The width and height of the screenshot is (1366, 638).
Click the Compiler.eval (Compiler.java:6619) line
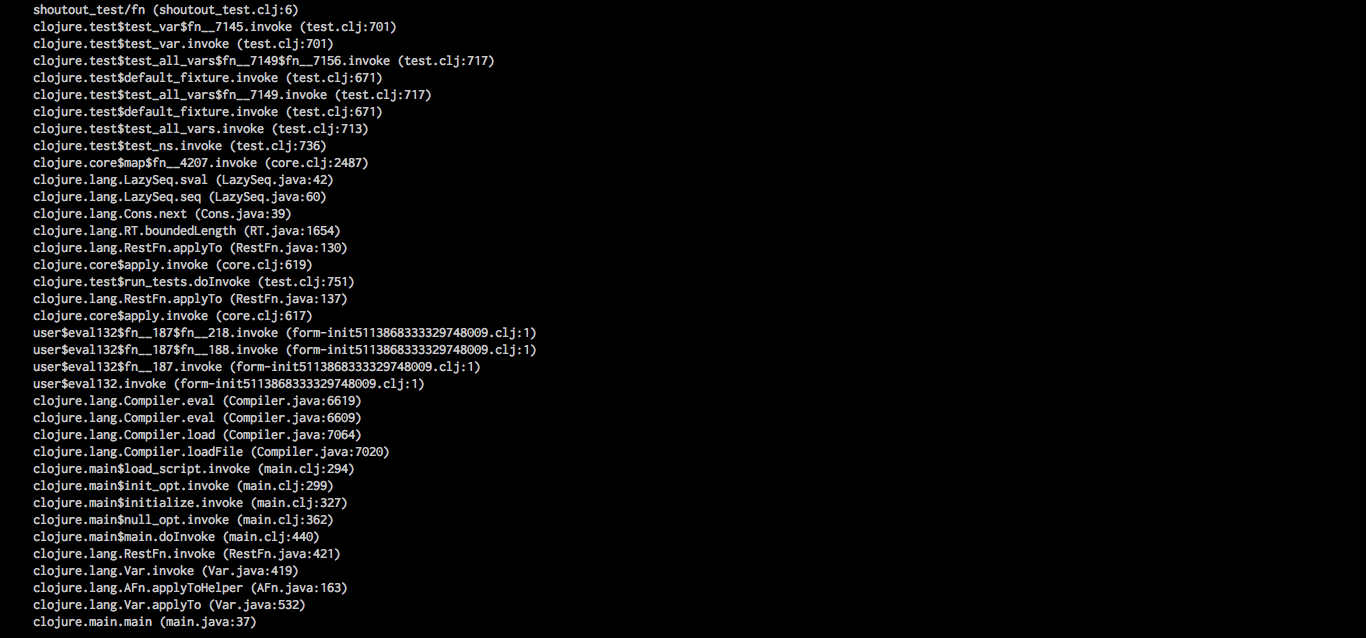pos(197,401)
